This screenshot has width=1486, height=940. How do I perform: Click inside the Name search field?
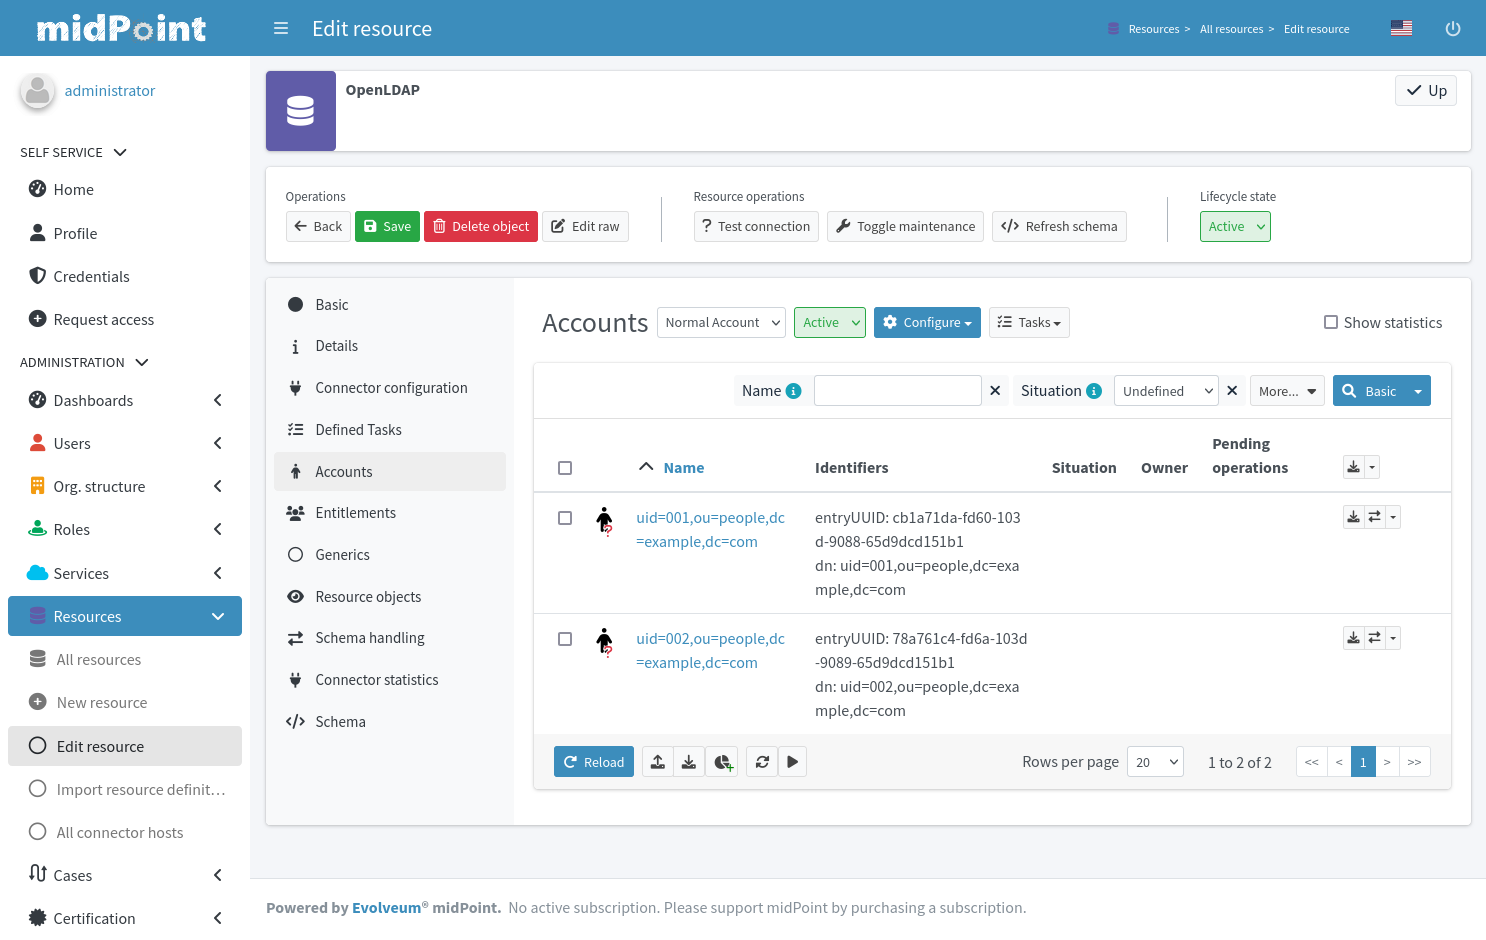(x=897, y=390)
